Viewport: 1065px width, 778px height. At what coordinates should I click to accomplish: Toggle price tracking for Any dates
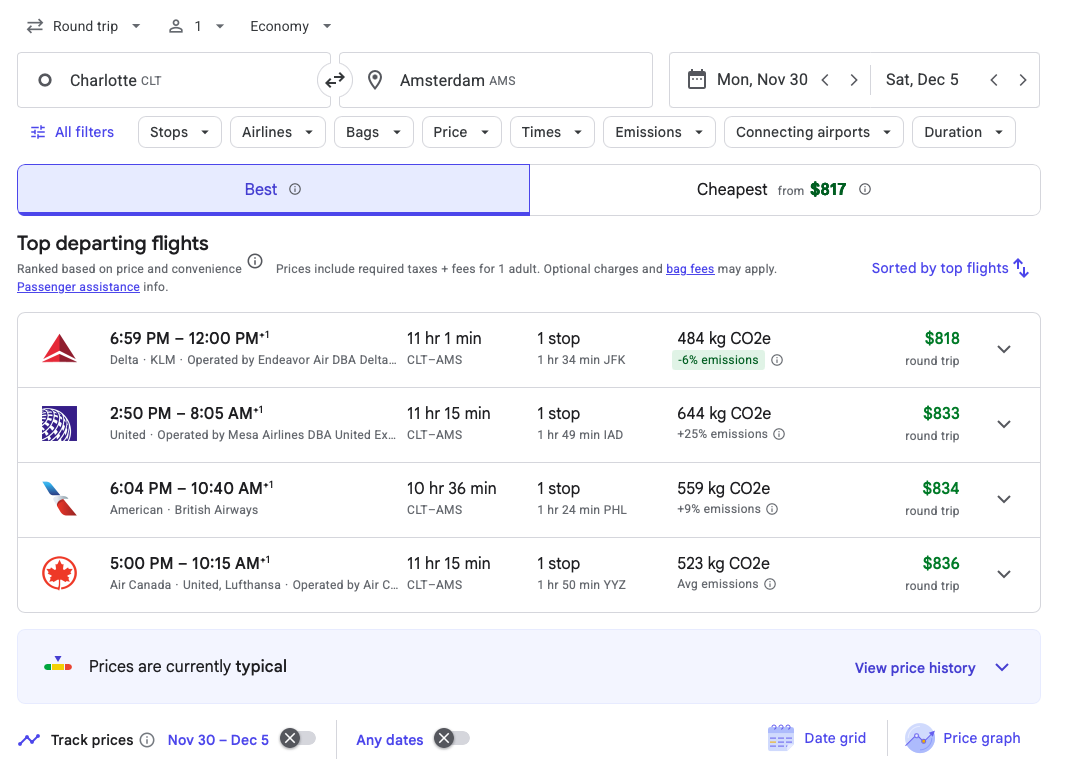pos(452,738)
